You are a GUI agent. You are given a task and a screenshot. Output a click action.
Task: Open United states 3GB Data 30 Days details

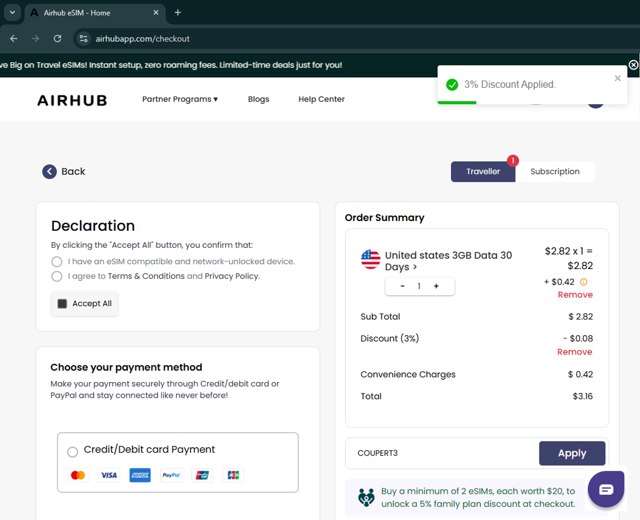click(x=448, y=261)
